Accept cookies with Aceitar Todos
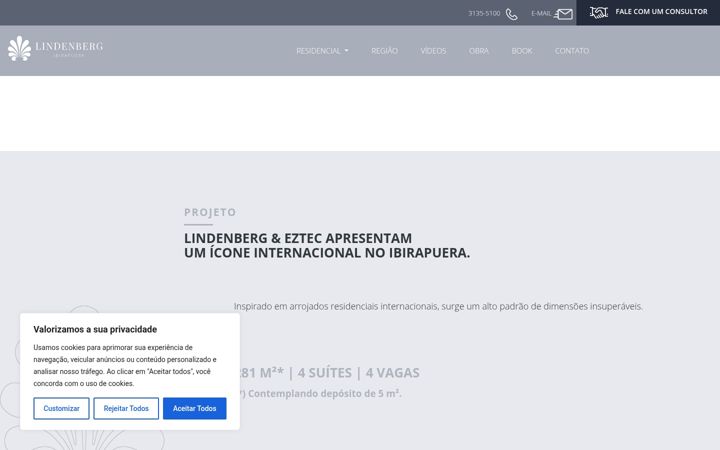 pos(195,408)
